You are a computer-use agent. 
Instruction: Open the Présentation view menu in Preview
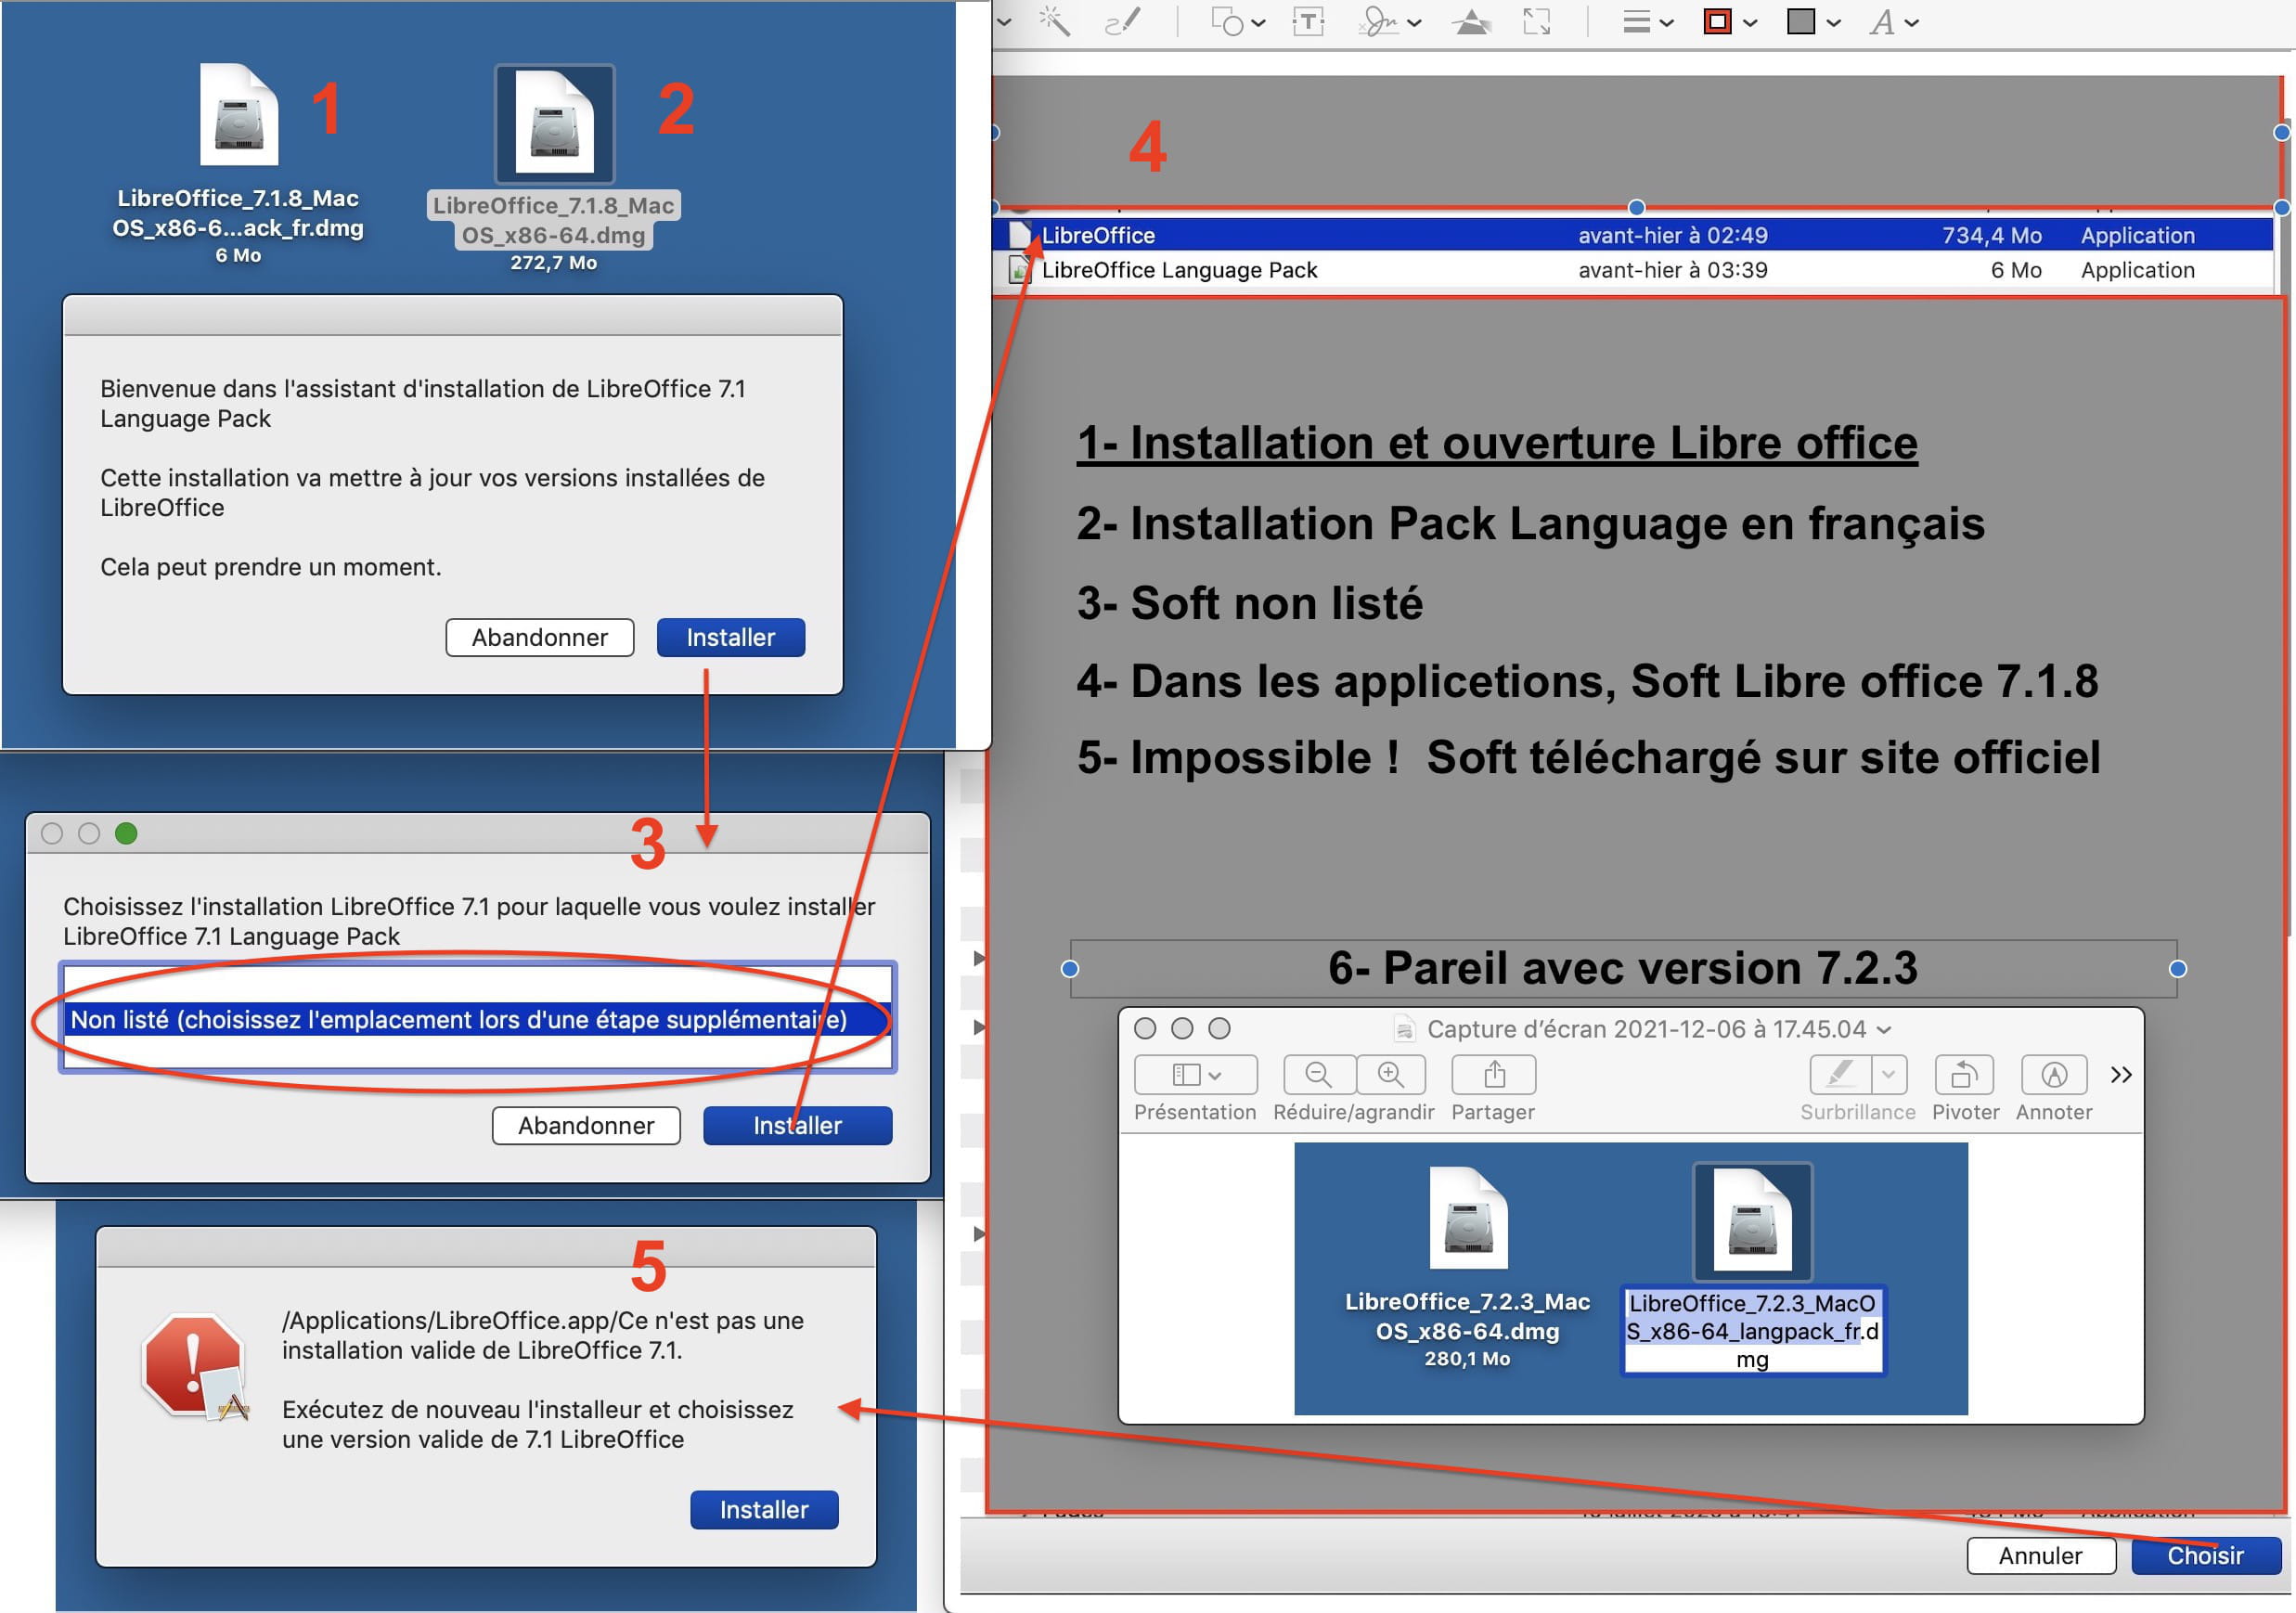point(1196,1075)
